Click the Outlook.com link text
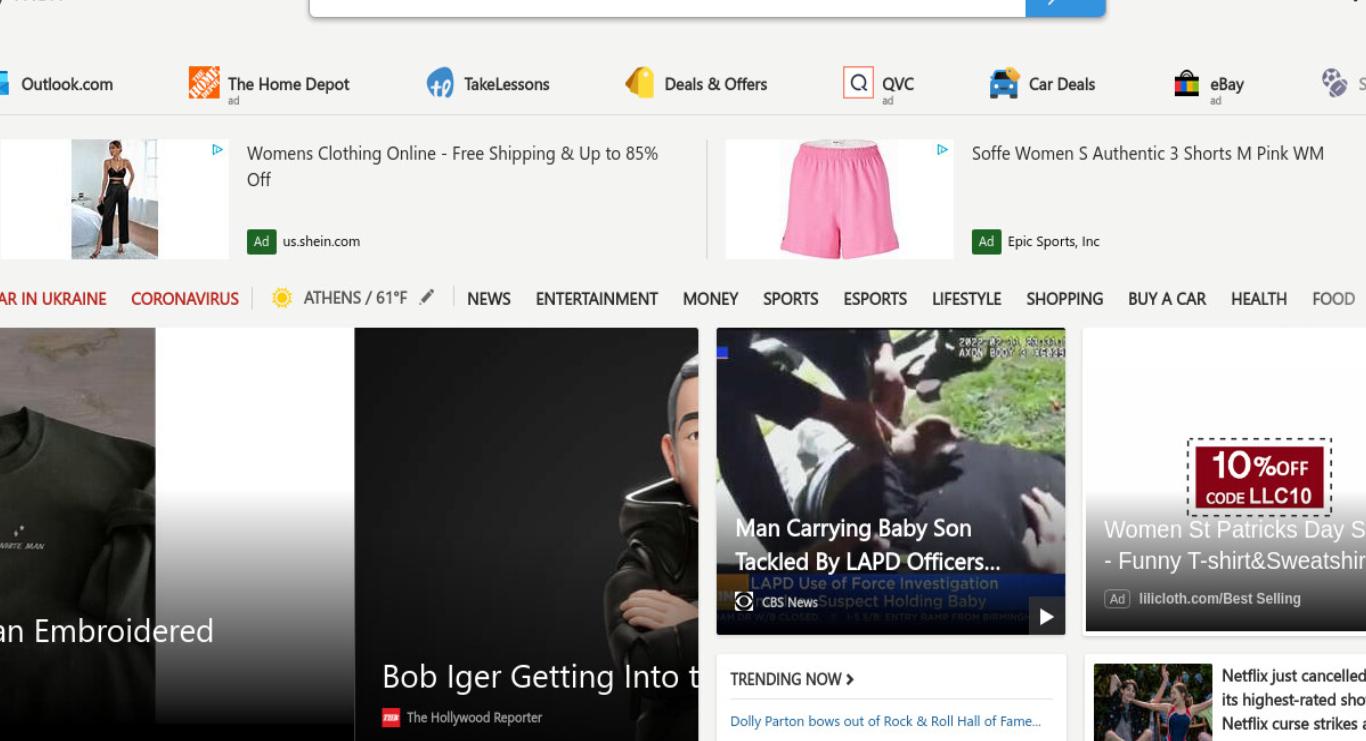The width and height of the screenshot is (1366, 741). point(67,84)
